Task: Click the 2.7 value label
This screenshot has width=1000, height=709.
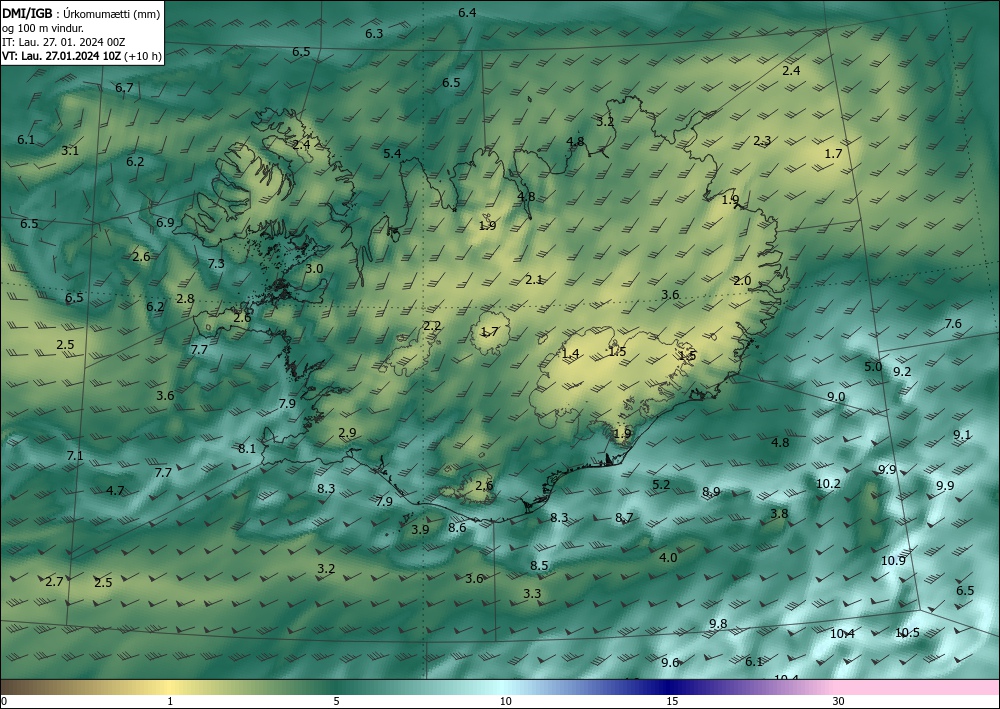Action: point(54,581)
